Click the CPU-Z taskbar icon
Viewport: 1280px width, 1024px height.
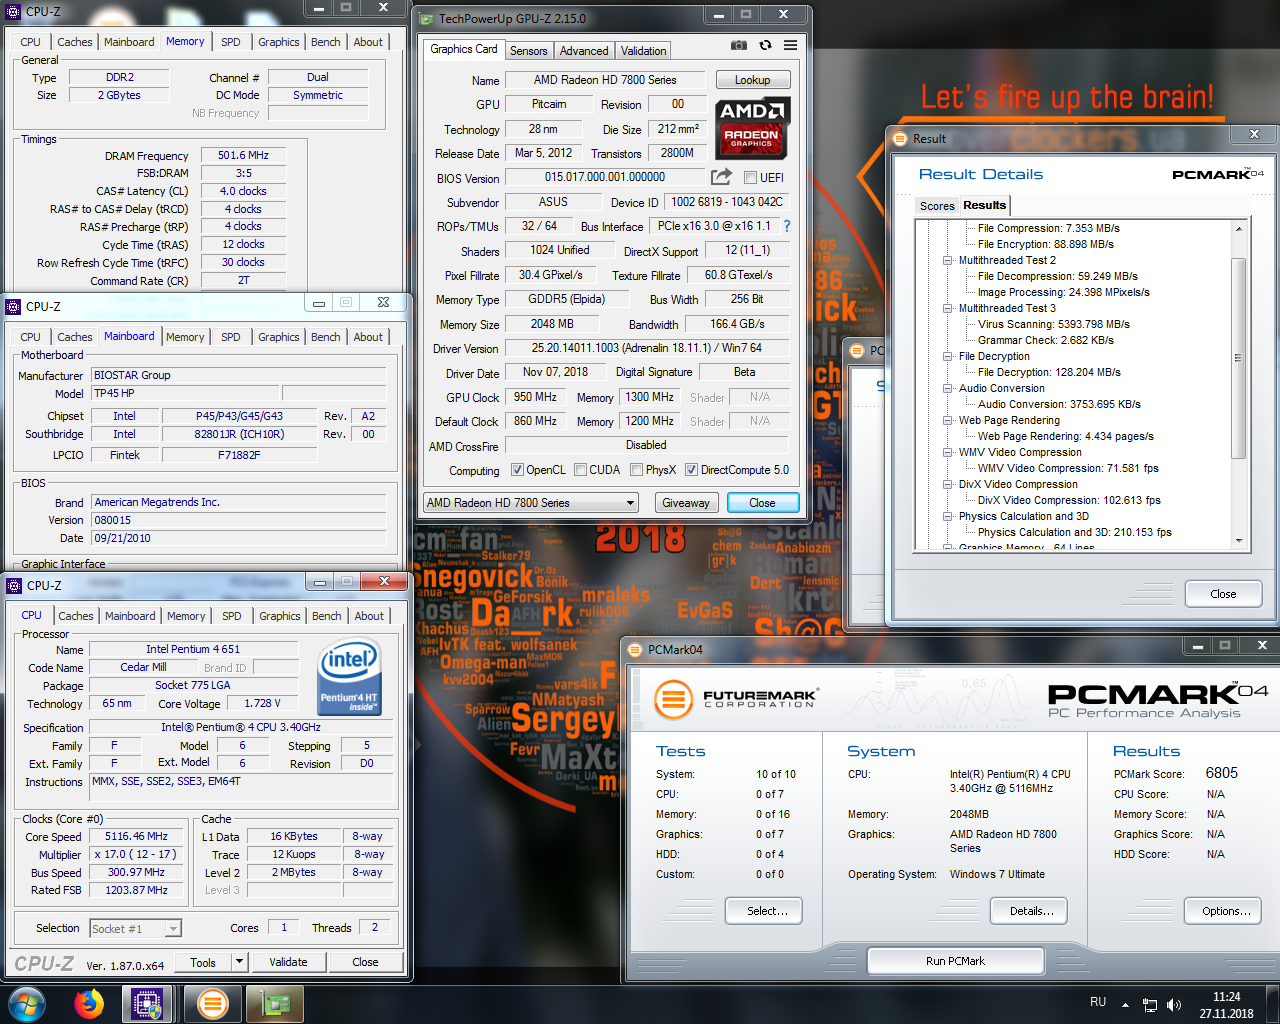tap(148, 1004)
